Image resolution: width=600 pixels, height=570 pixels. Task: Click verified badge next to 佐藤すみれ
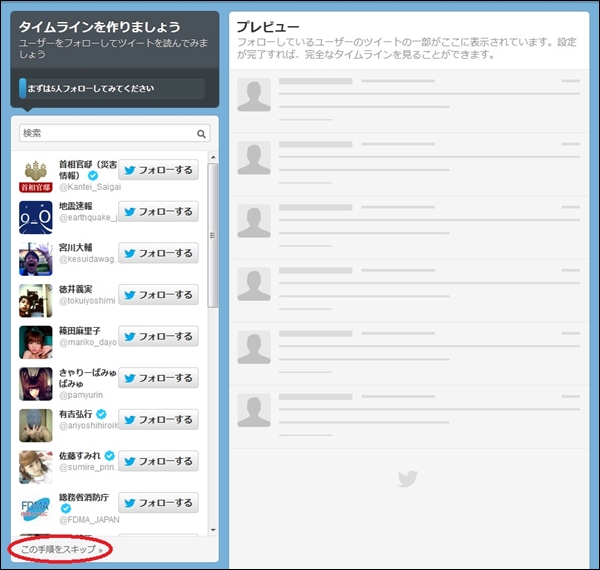tap(110, 456)
